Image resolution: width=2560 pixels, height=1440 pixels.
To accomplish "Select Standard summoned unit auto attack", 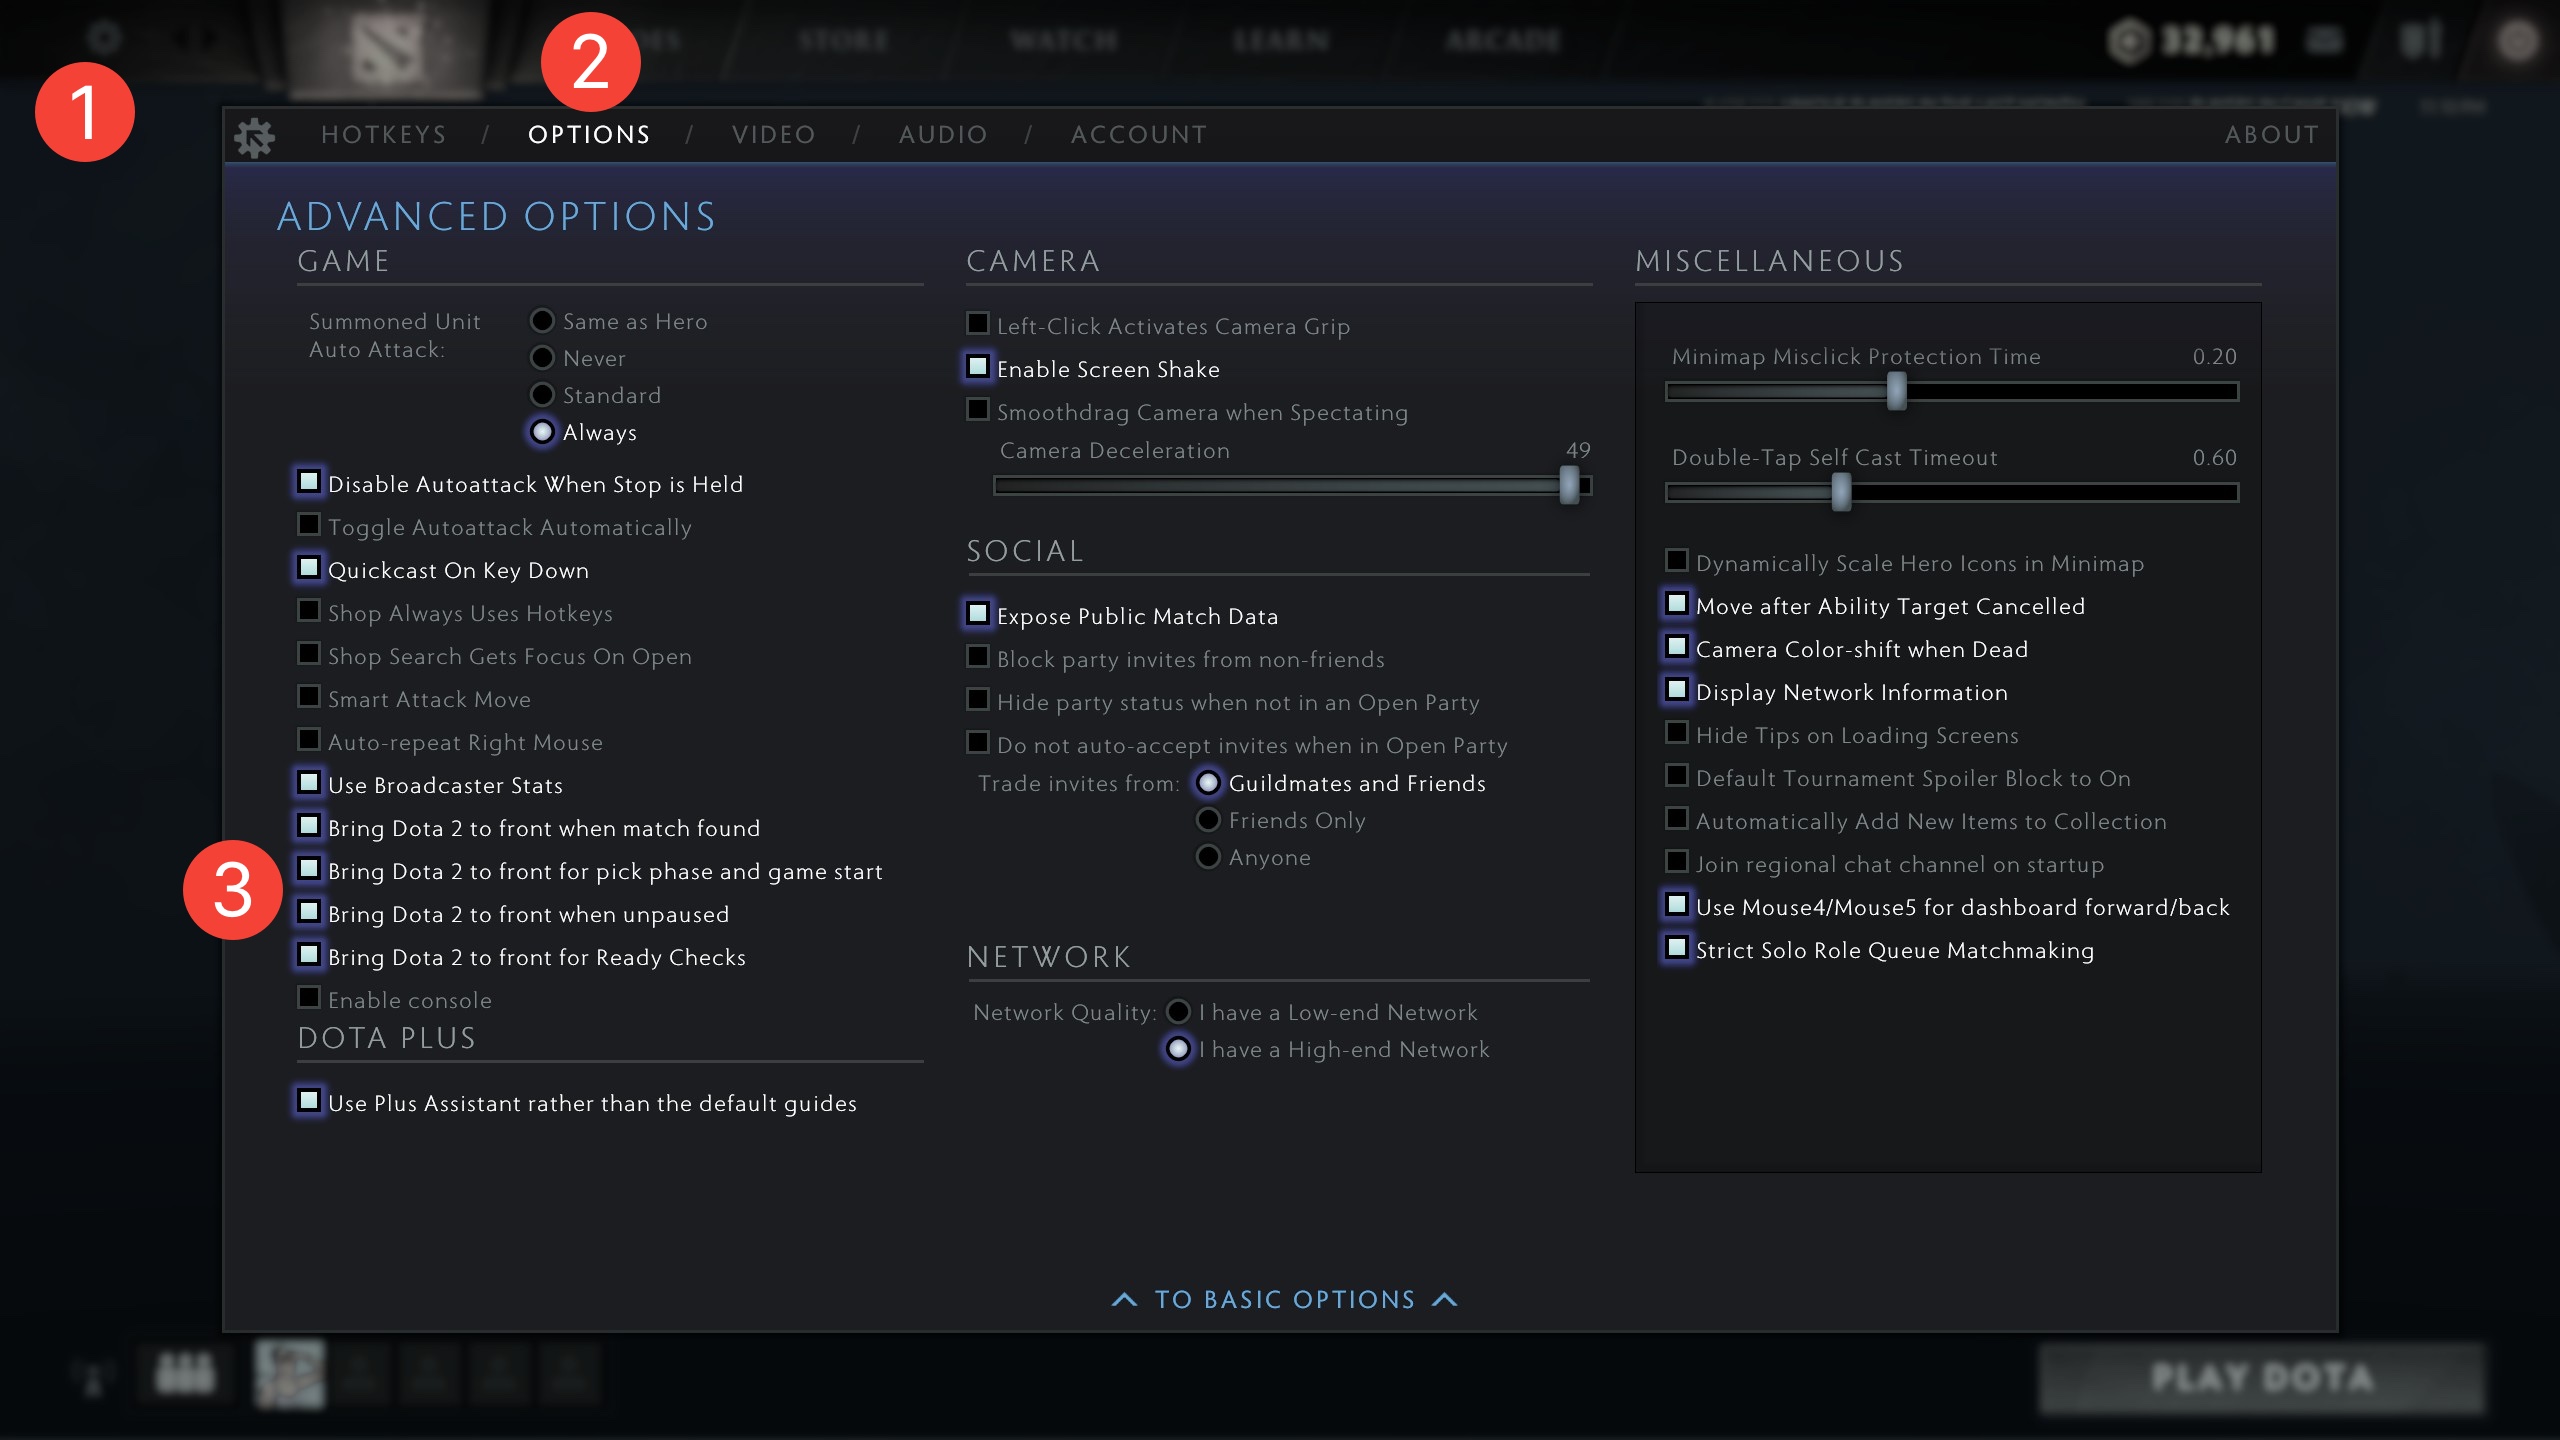I will [542, 395].
